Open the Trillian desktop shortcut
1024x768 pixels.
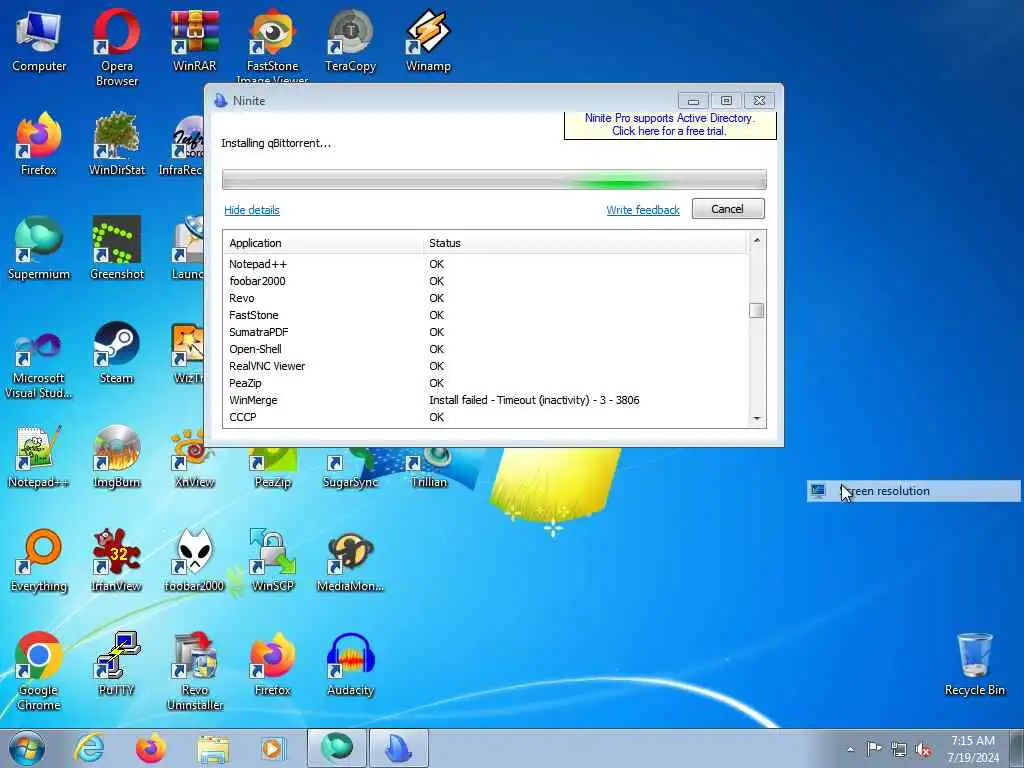(428, 469)
